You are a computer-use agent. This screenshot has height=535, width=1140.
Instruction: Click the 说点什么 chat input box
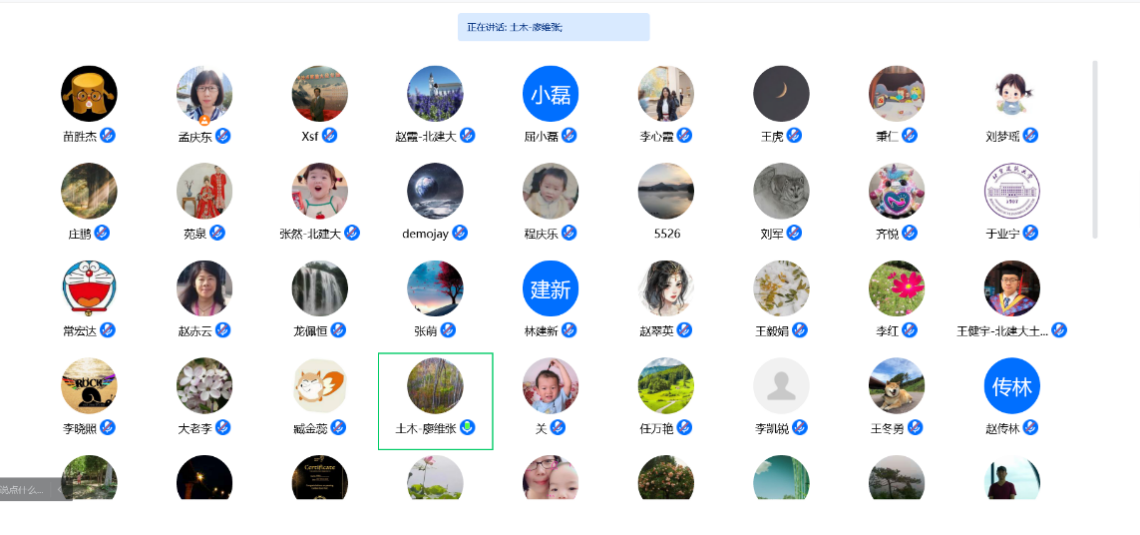pyautogui.click(x=24, y=490)
